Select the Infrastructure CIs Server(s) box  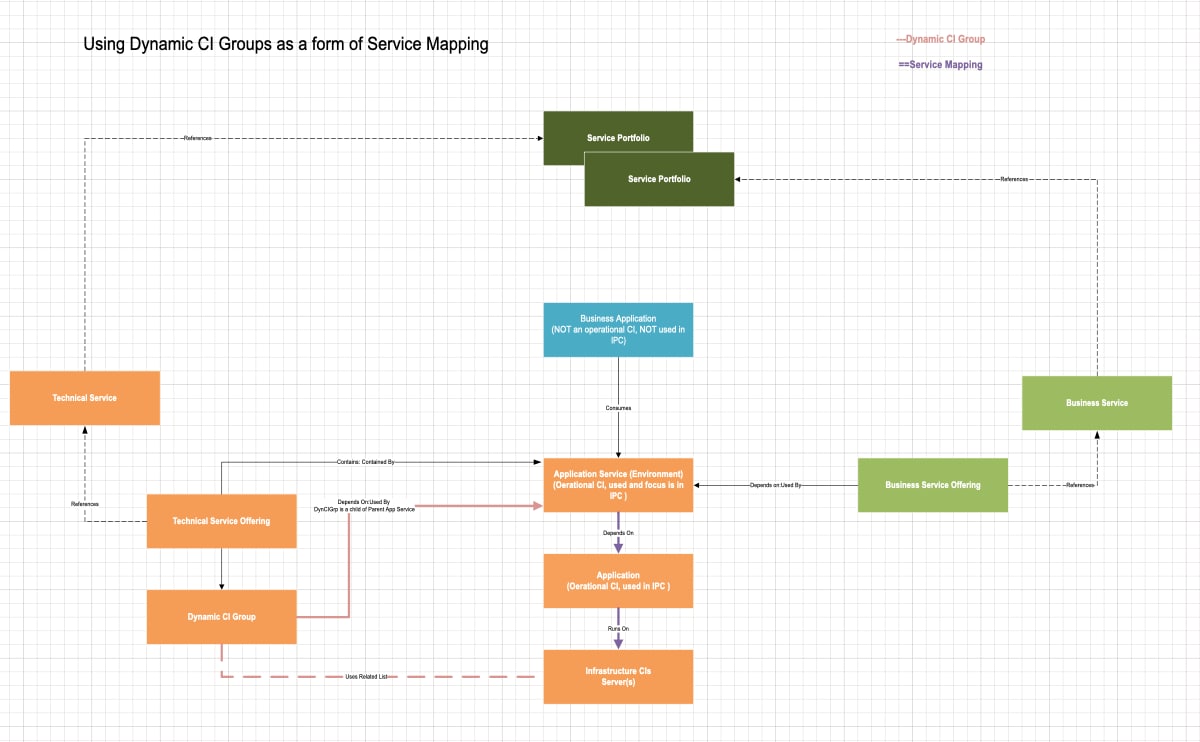[618, 676]
